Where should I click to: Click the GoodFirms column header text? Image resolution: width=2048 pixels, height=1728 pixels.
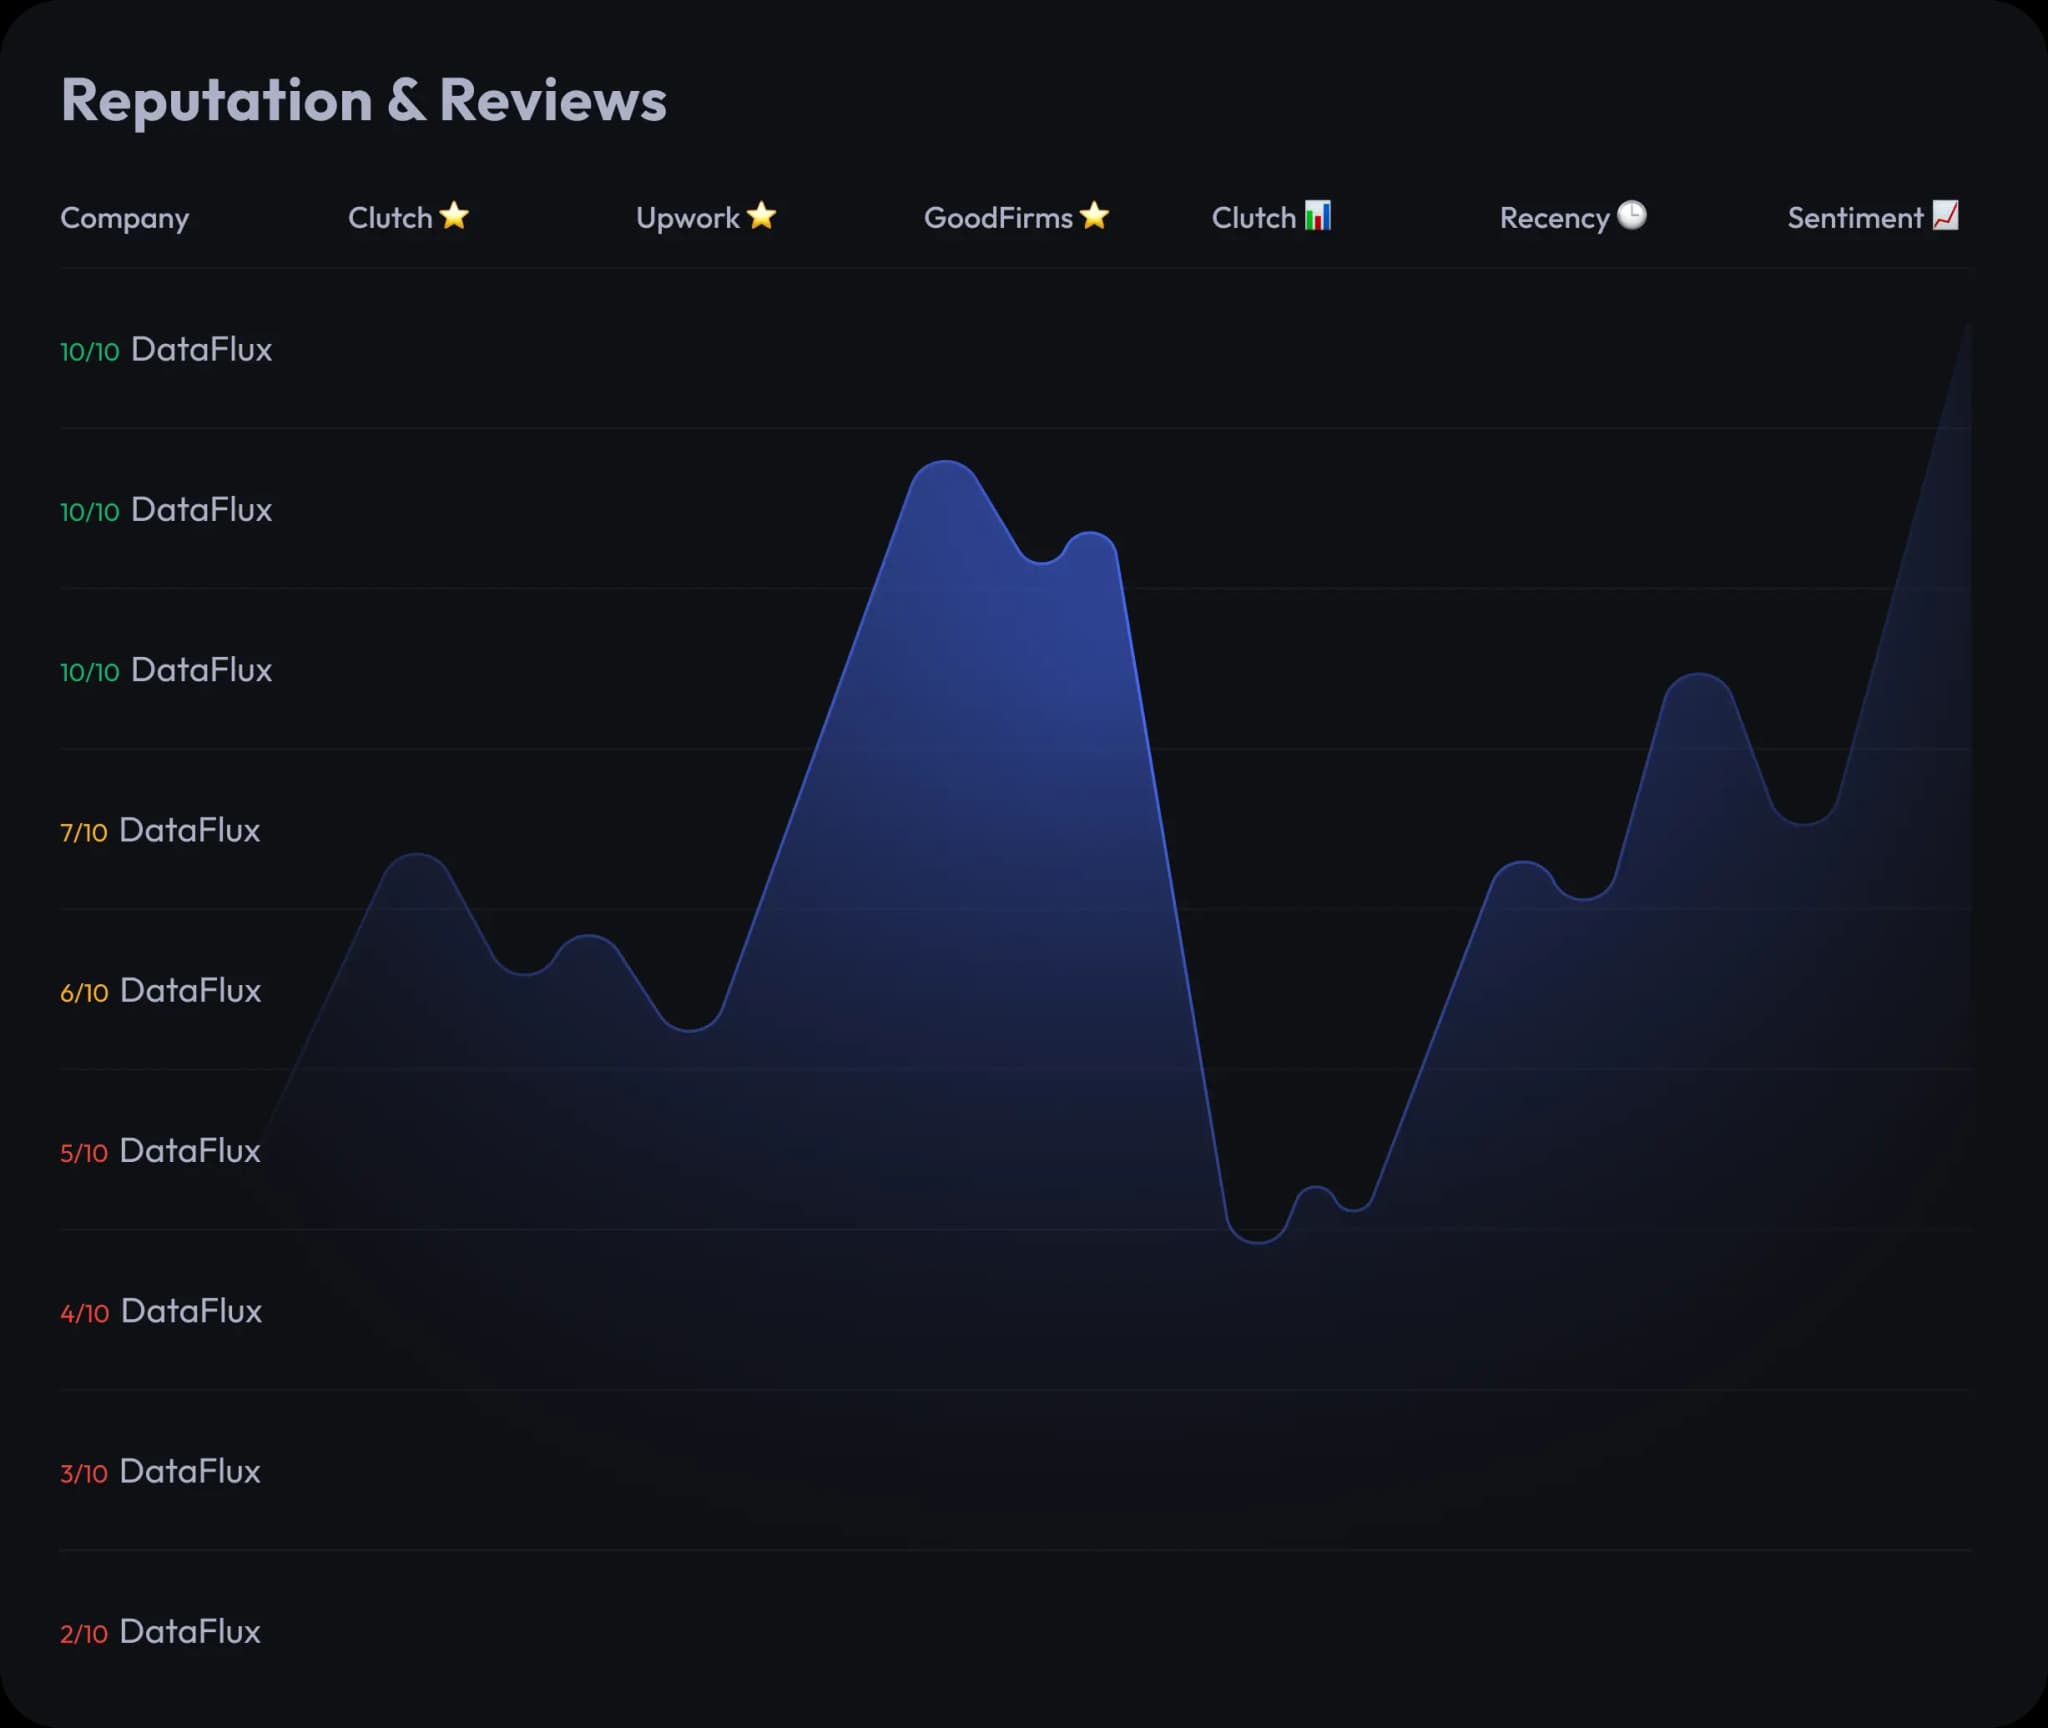point(997,218)
